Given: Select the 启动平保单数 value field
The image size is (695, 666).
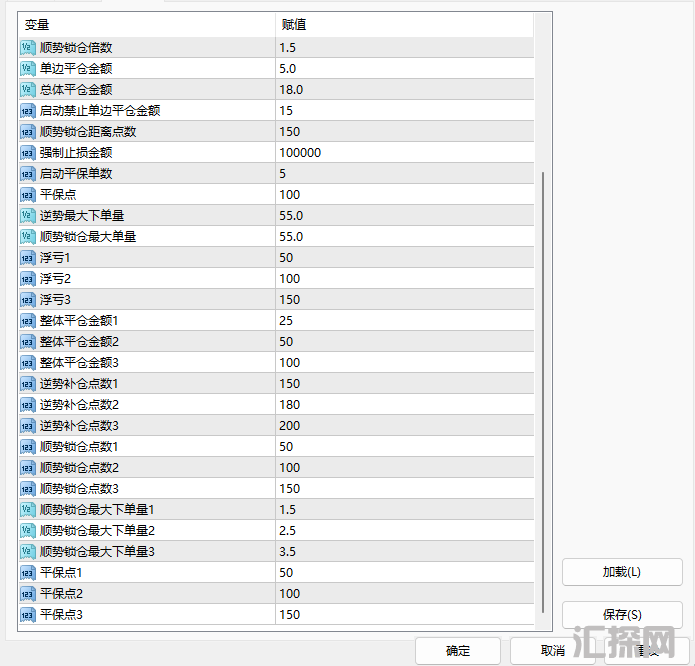Looking at the screenshot, I should 404,174.
